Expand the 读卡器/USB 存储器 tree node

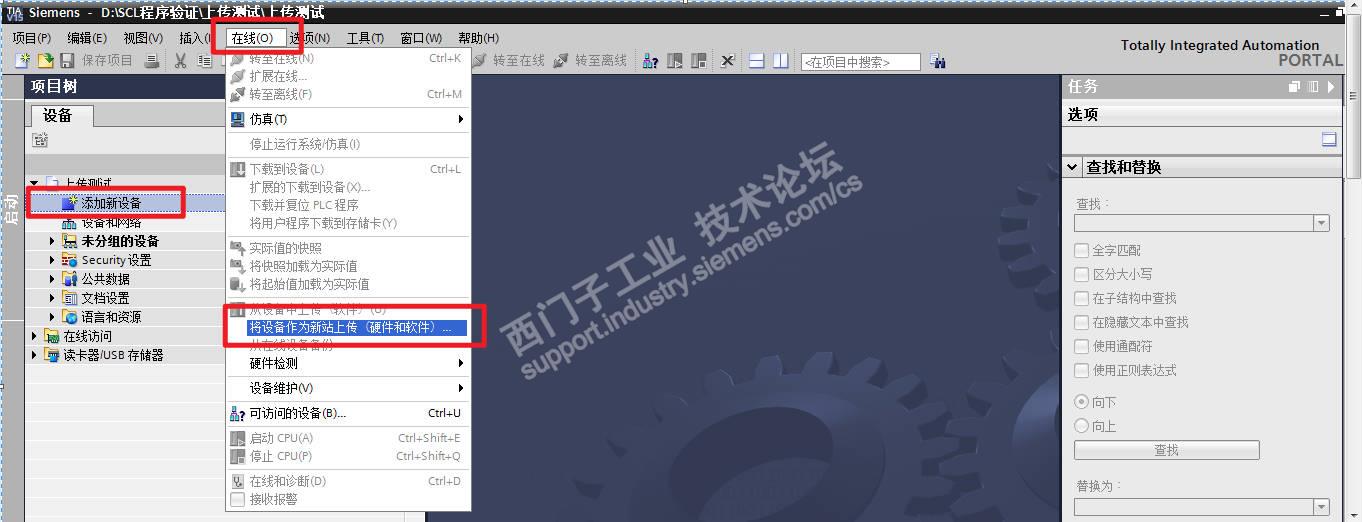34,355
